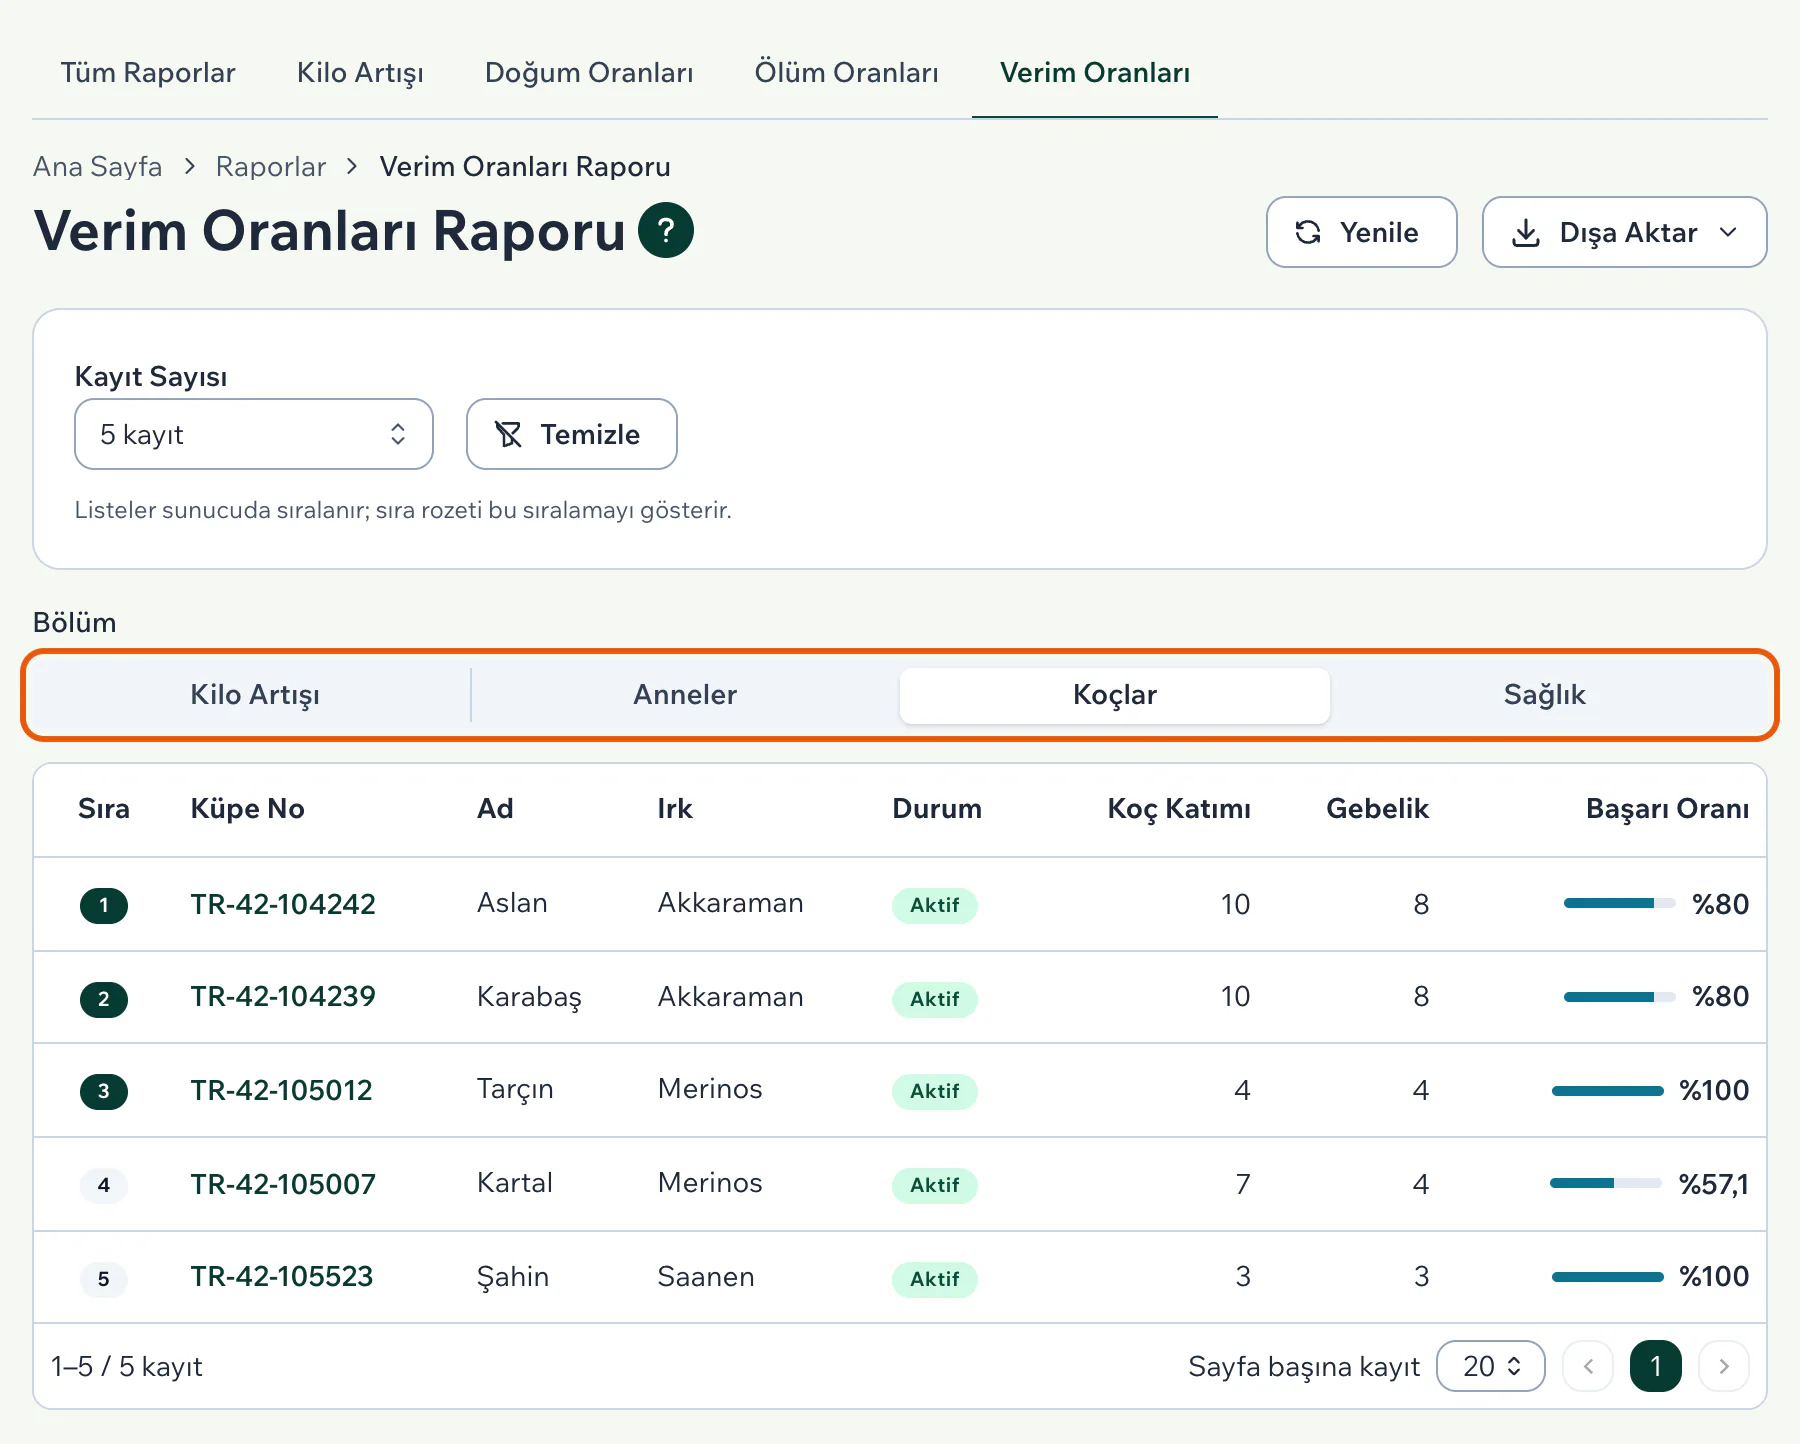Select the Anneler segment
This screenshot has width=1800, height=1444.
[685, 695]
